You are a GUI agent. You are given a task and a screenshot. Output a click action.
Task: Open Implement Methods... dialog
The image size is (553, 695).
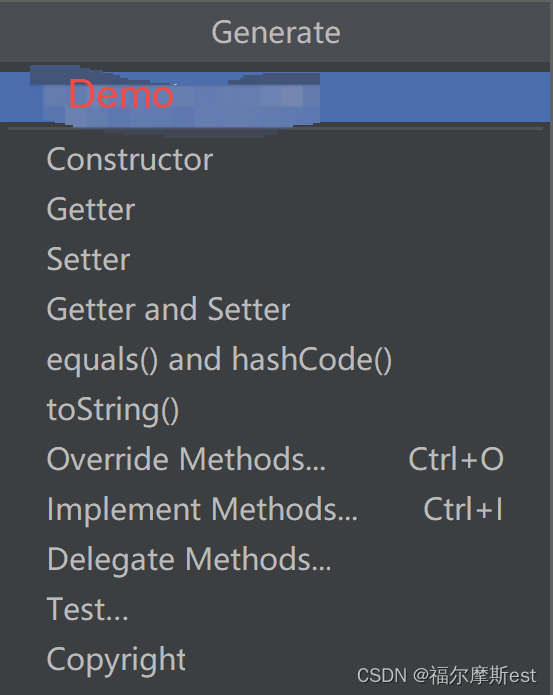coord(275,509)
